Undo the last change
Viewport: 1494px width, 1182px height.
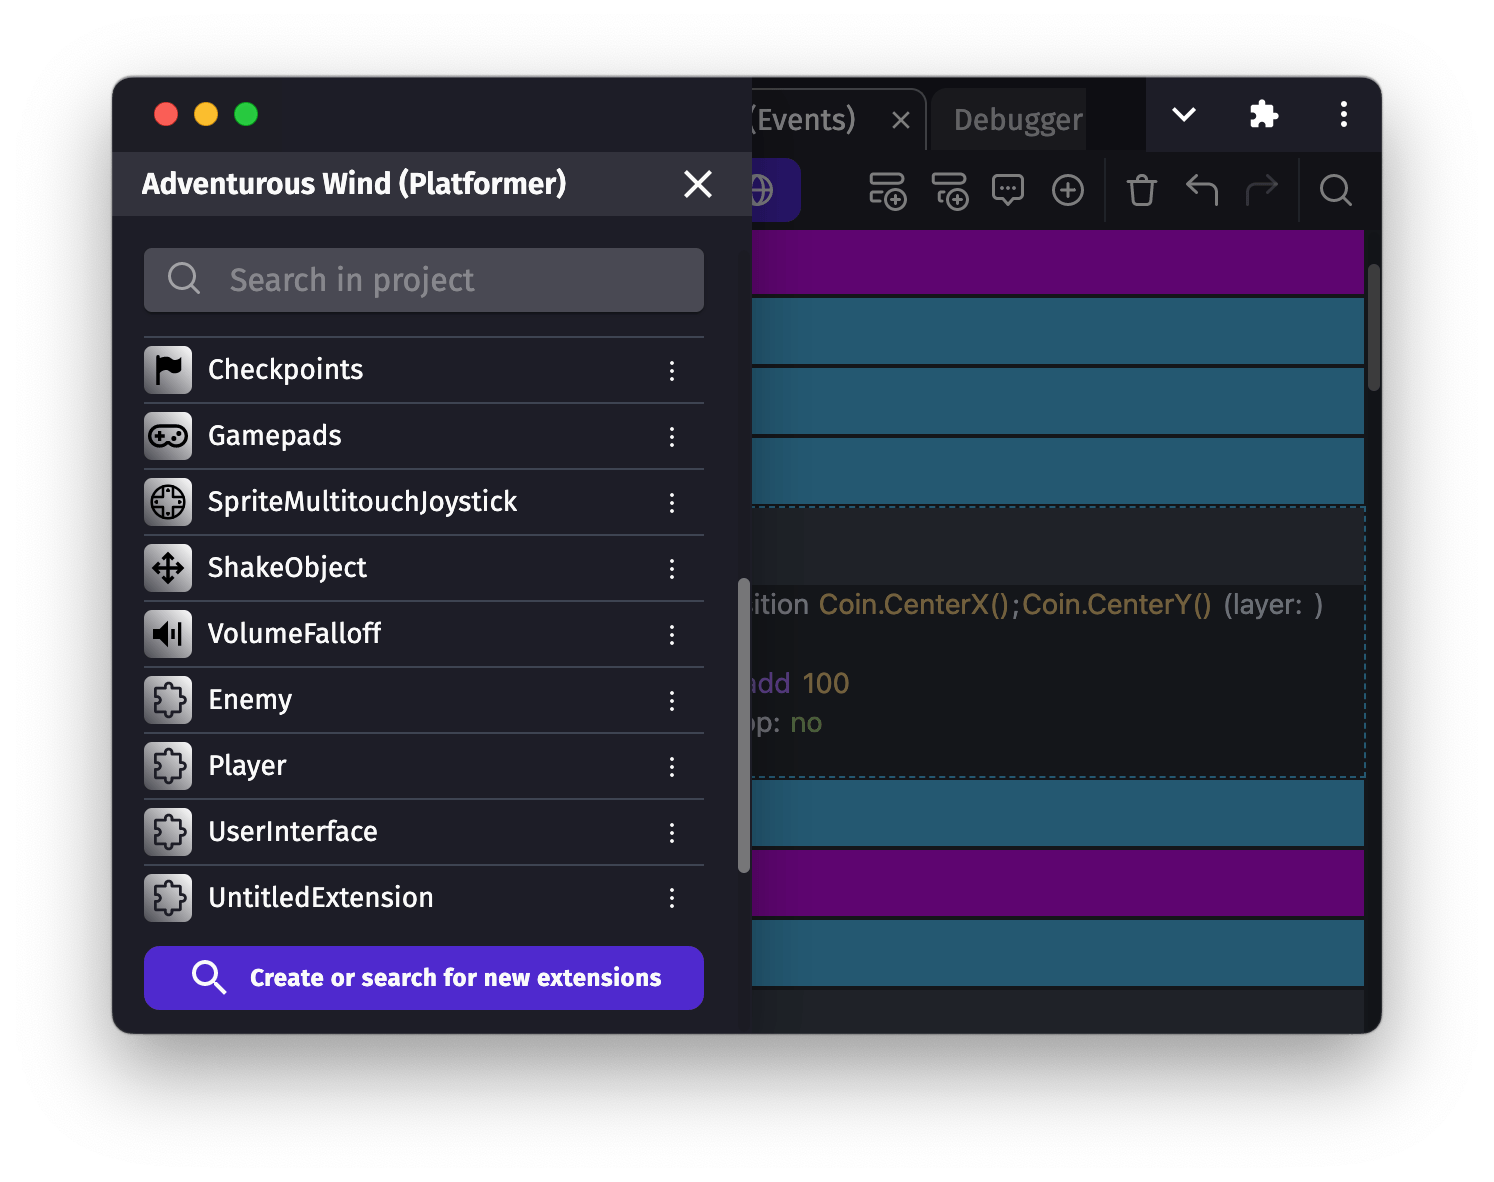1201,190
